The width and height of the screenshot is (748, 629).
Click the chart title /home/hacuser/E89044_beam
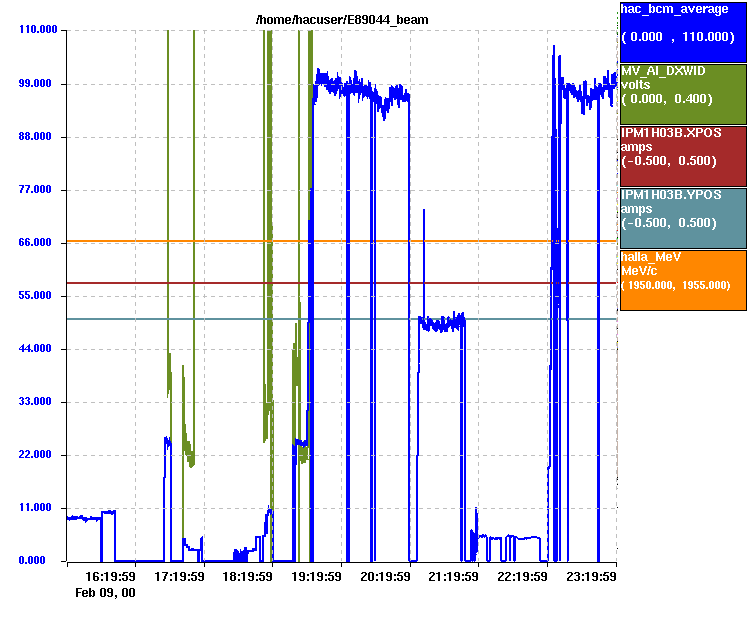(341, 21)
